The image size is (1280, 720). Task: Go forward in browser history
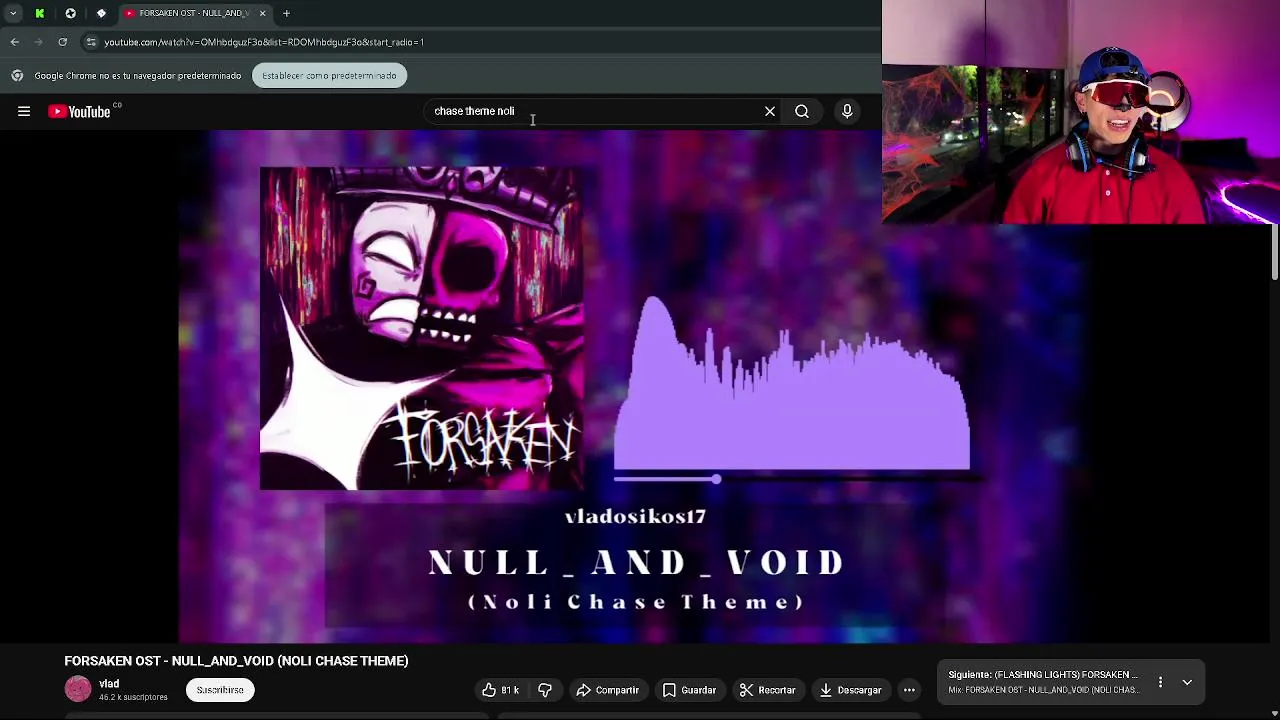coord(39,42)
